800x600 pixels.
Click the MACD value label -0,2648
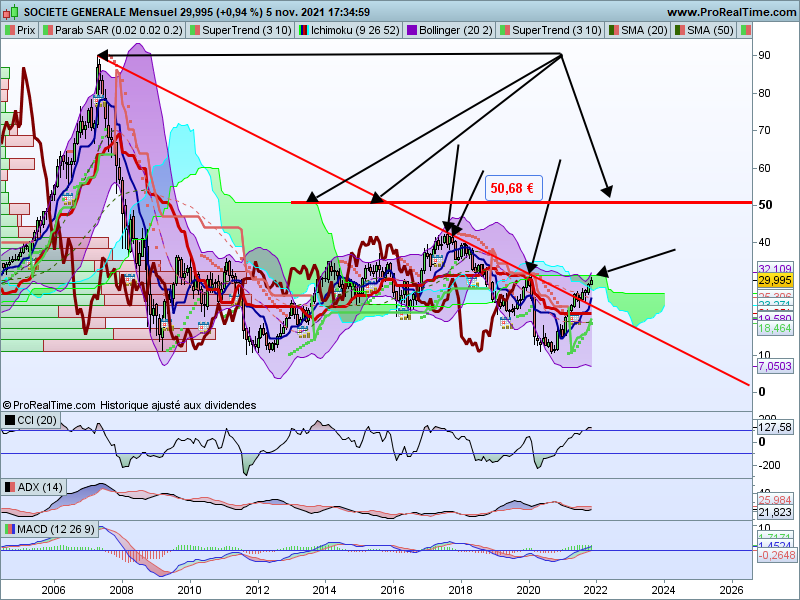pyautogui.click(x=776, y=555)
